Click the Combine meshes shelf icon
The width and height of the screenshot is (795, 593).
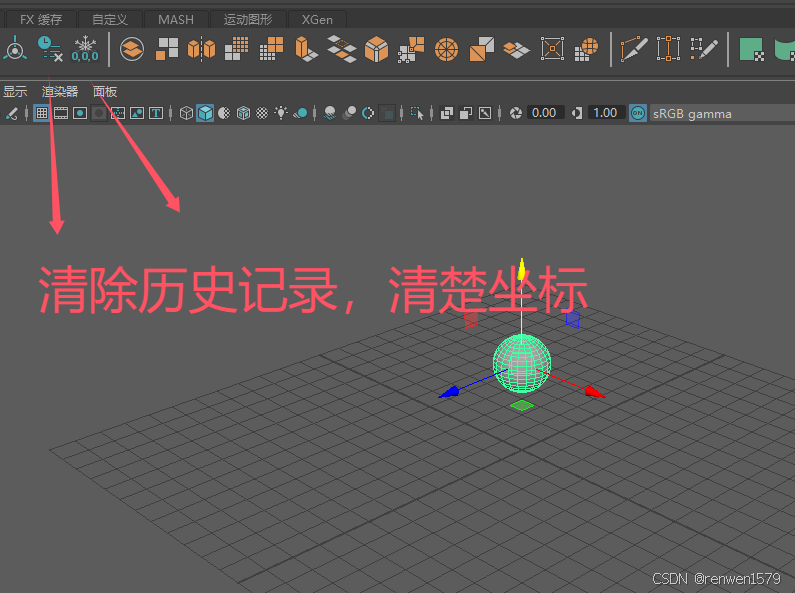point(132,49)
